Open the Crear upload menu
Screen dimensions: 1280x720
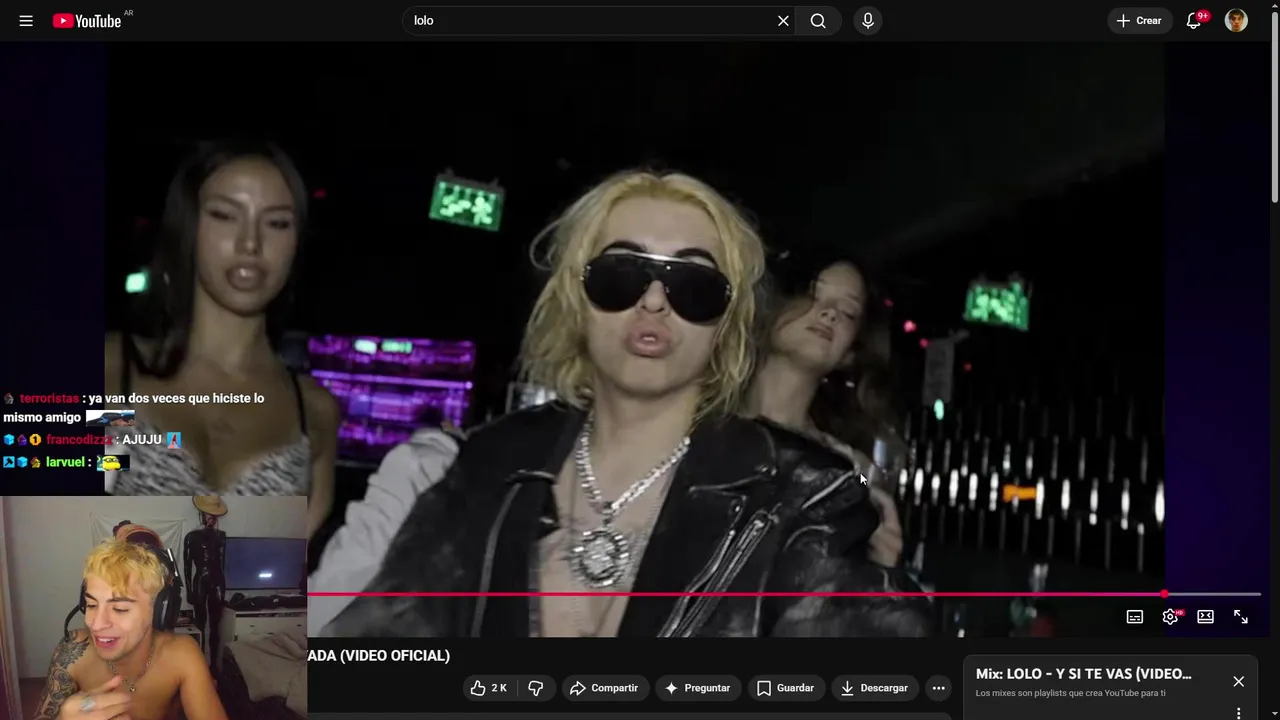[1139, 21]
